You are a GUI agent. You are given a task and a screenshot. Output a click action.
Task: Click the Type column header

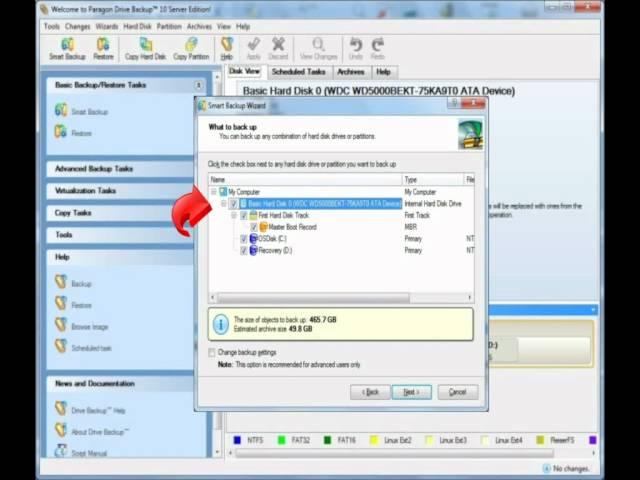click(433, 179)
